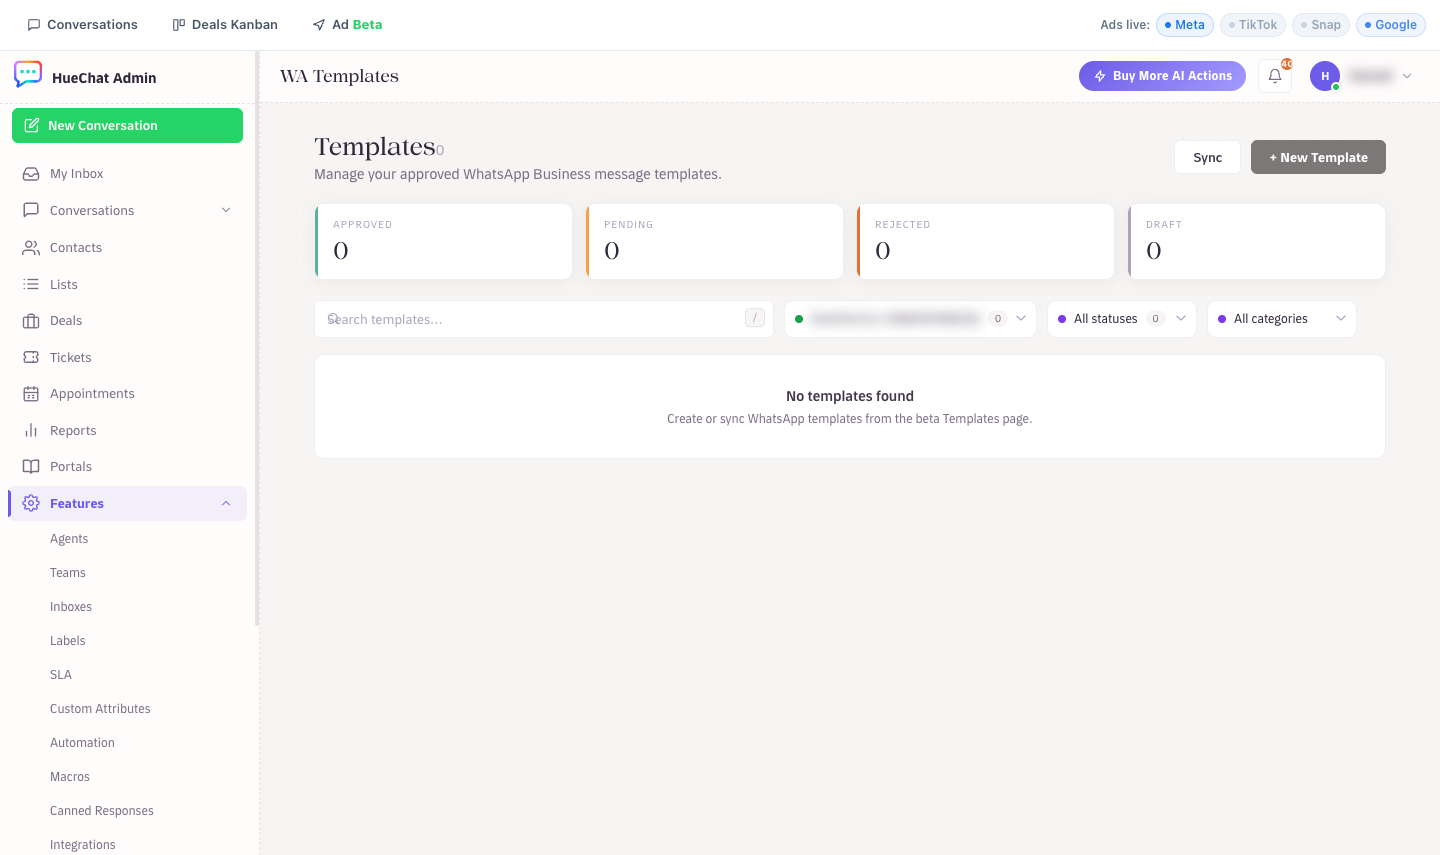Open the WhatsApp account selector dropdown
1440x855 pixels.
pos(910,319)
